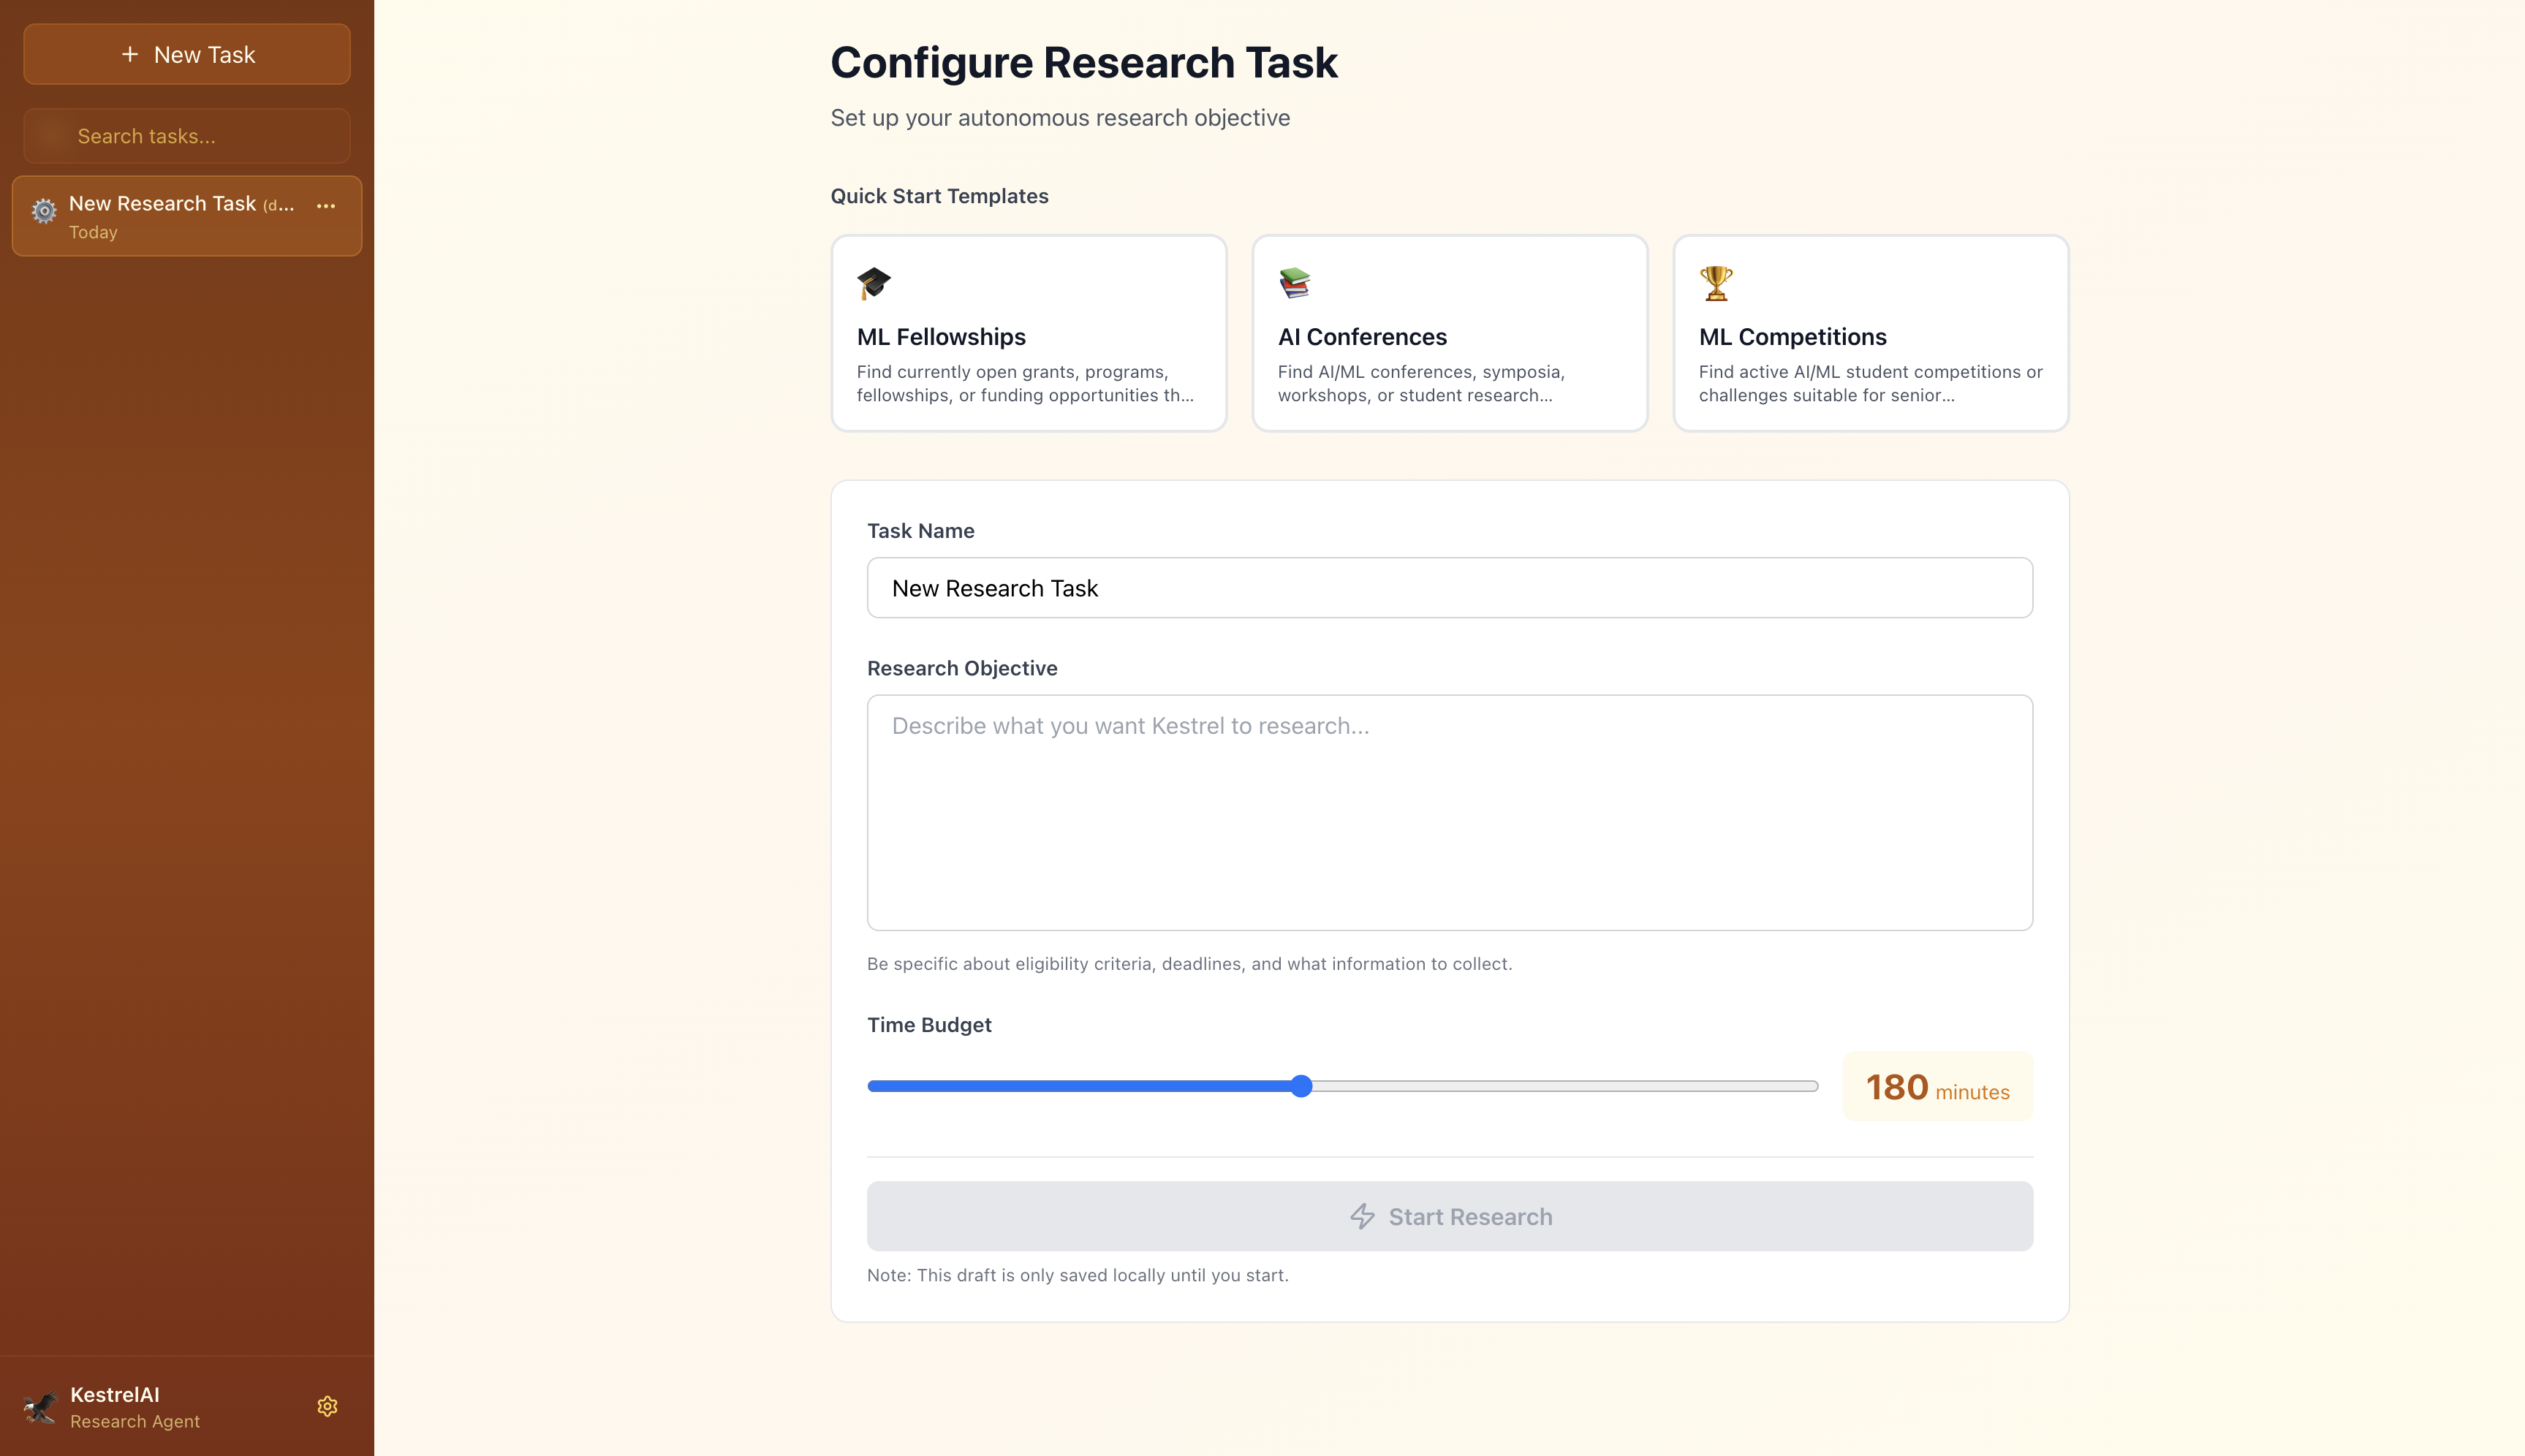Click the trophy icon on ML Competitions card
Image resolution: width=2525 pixels, height=1456 pixels.
(1715, 283)
